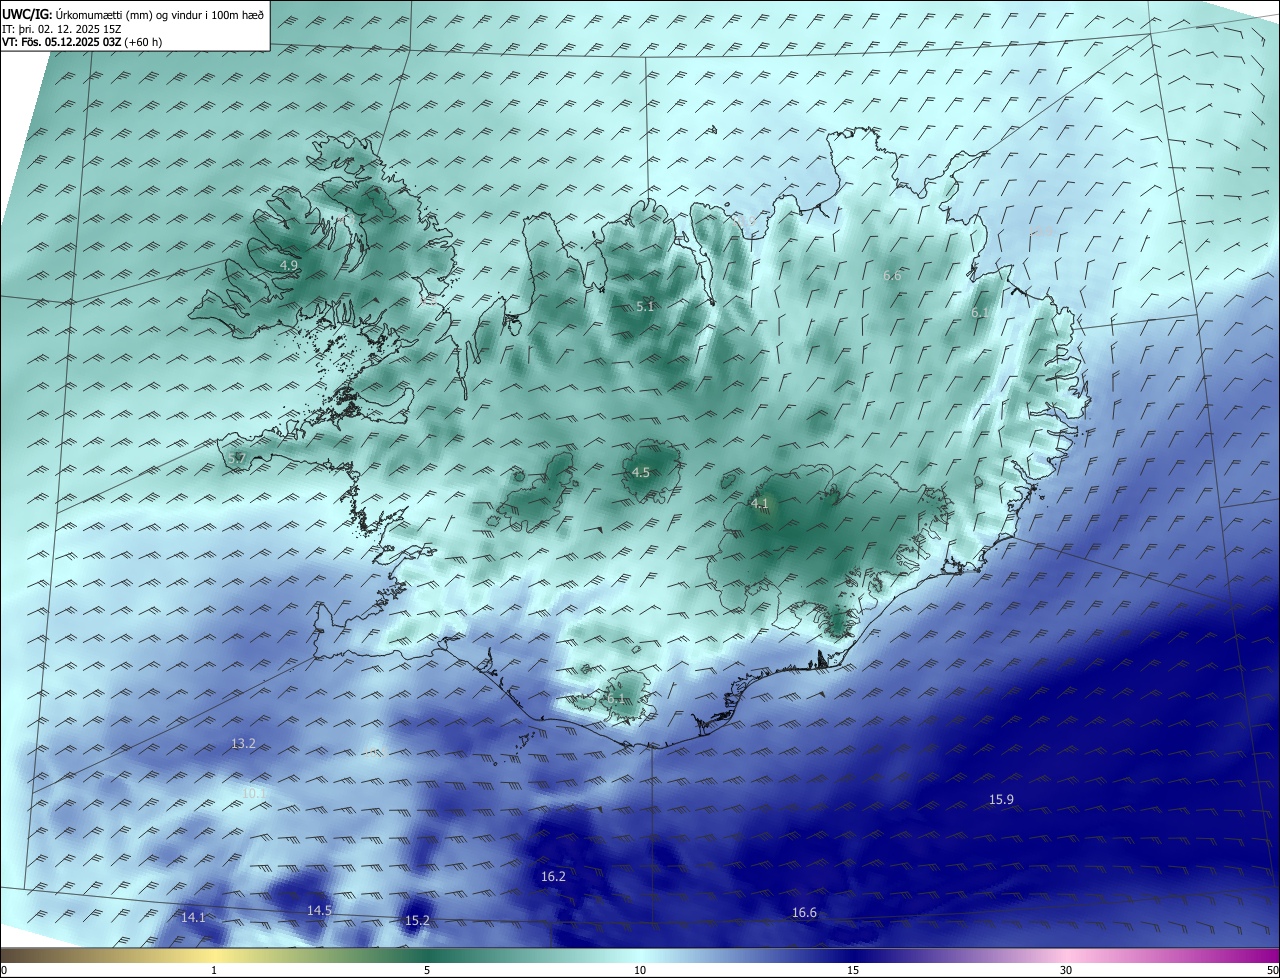Click the 4.1 value on the map

click(x=760, y=503)
